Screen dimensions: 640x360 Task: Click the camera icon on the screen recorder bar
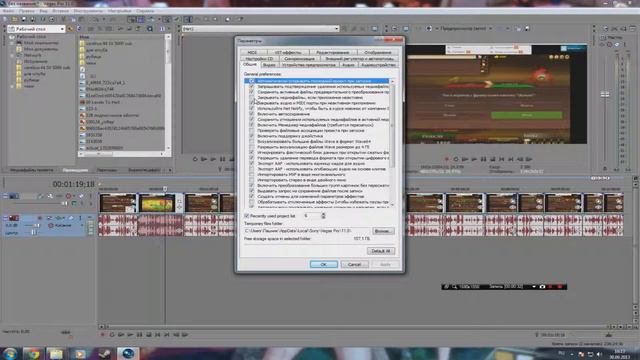(542, 287)
